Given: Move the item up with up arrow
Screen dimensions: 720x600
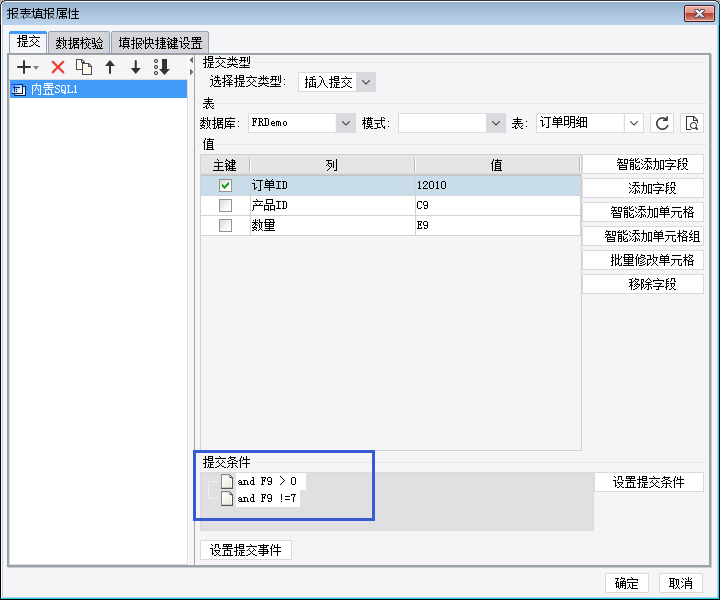Looking at the screenshot, I should tap(110, 67).
